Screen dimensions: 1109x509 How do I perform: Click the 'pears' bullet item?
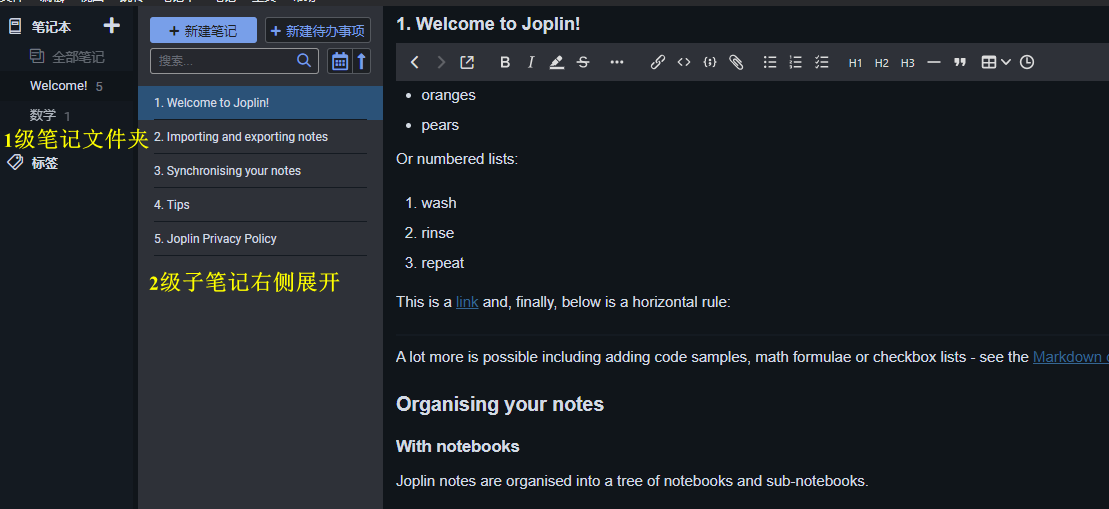point(440,125)
